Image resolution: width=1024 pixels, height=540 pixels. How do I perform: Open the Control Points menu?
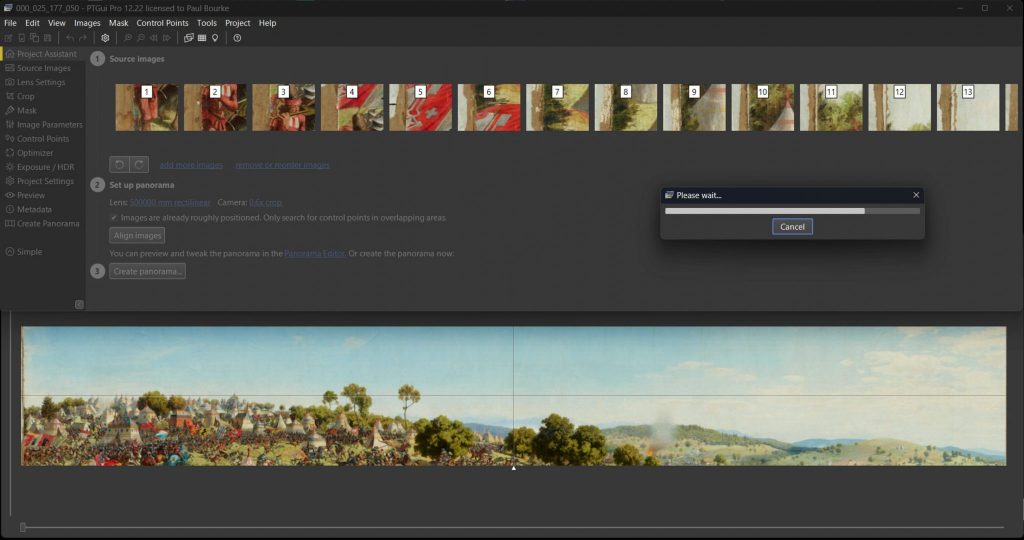162,22
